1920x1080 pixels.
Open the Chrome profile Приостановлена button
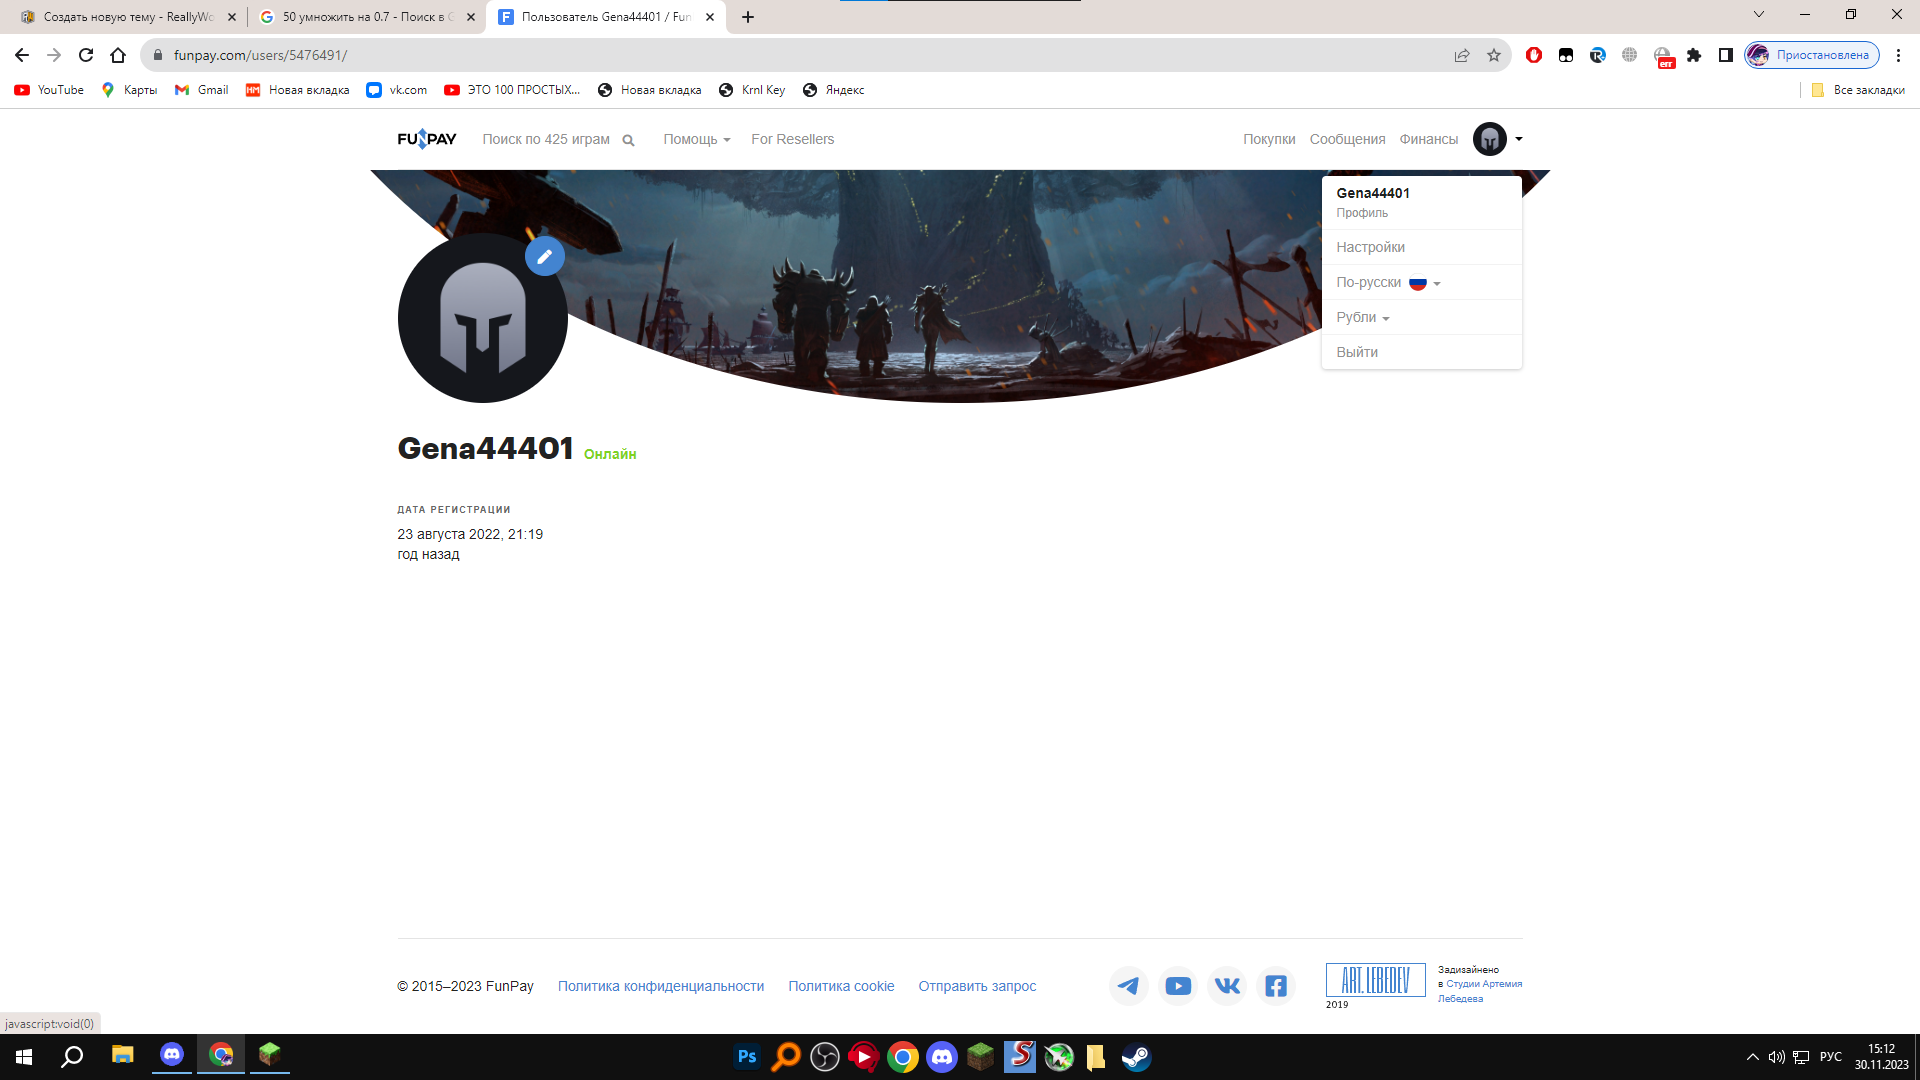(x=1811, y=55)
